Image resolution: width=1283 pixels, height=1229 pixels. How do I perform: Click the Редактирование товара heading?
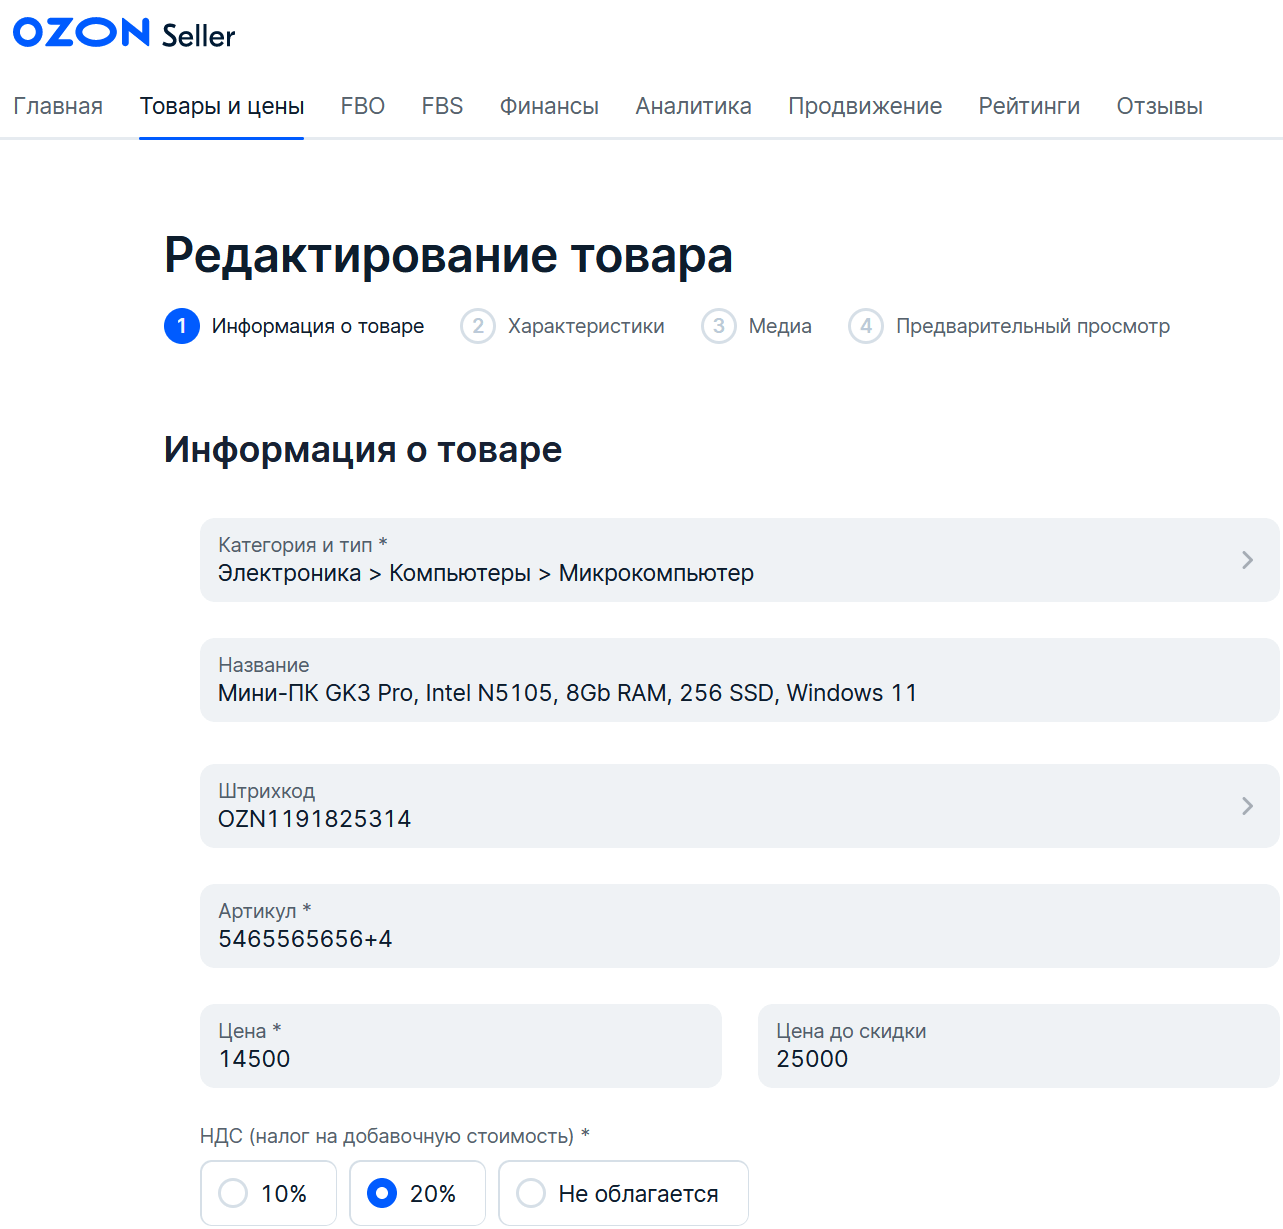[448, 255]
